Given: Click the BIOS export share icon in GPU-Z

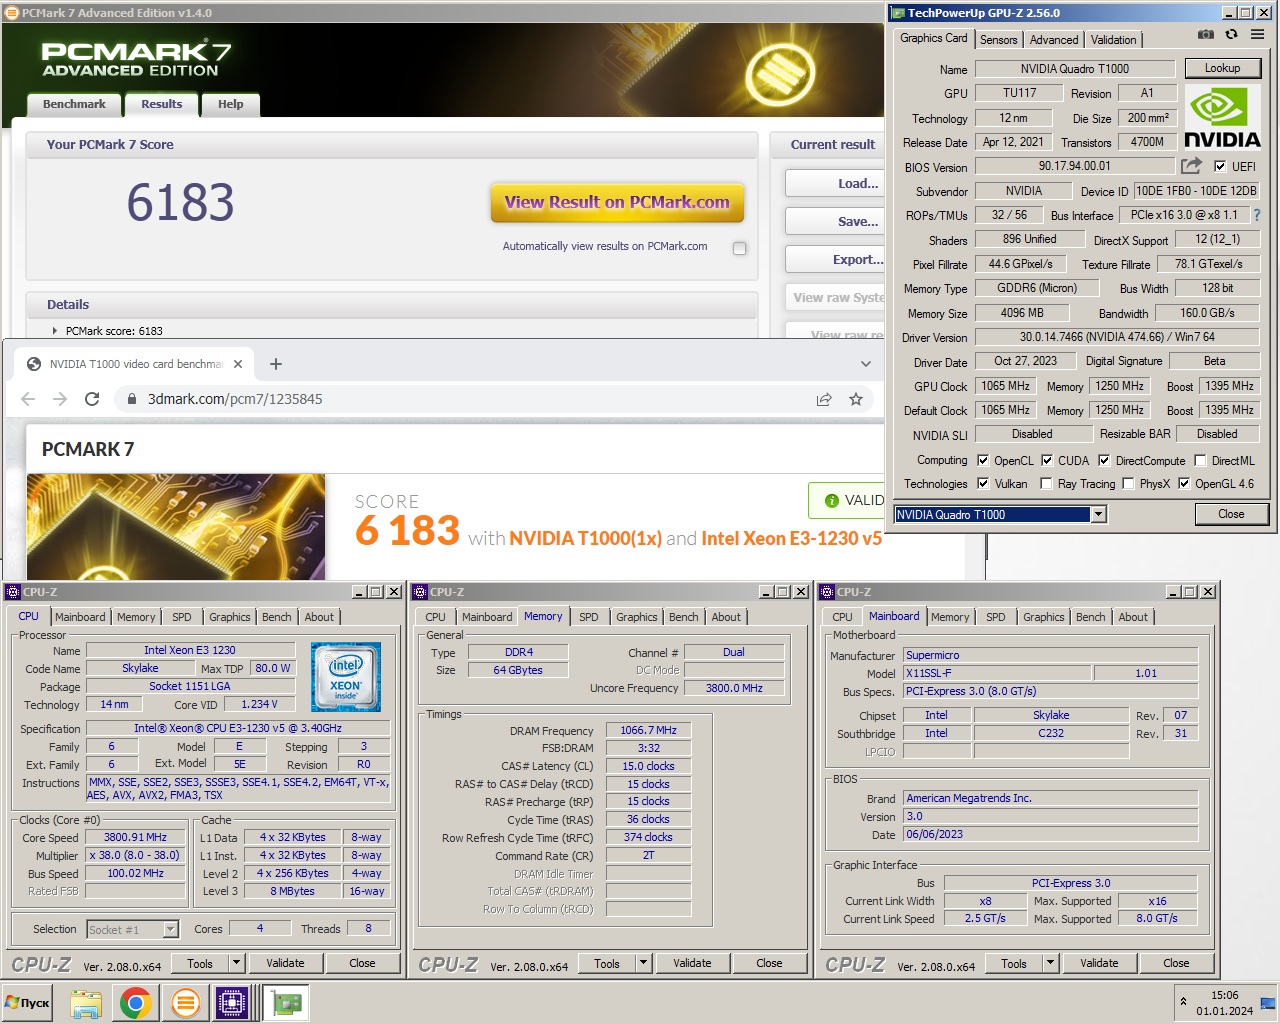Looking at the screenshot, I should [1191, 166].
